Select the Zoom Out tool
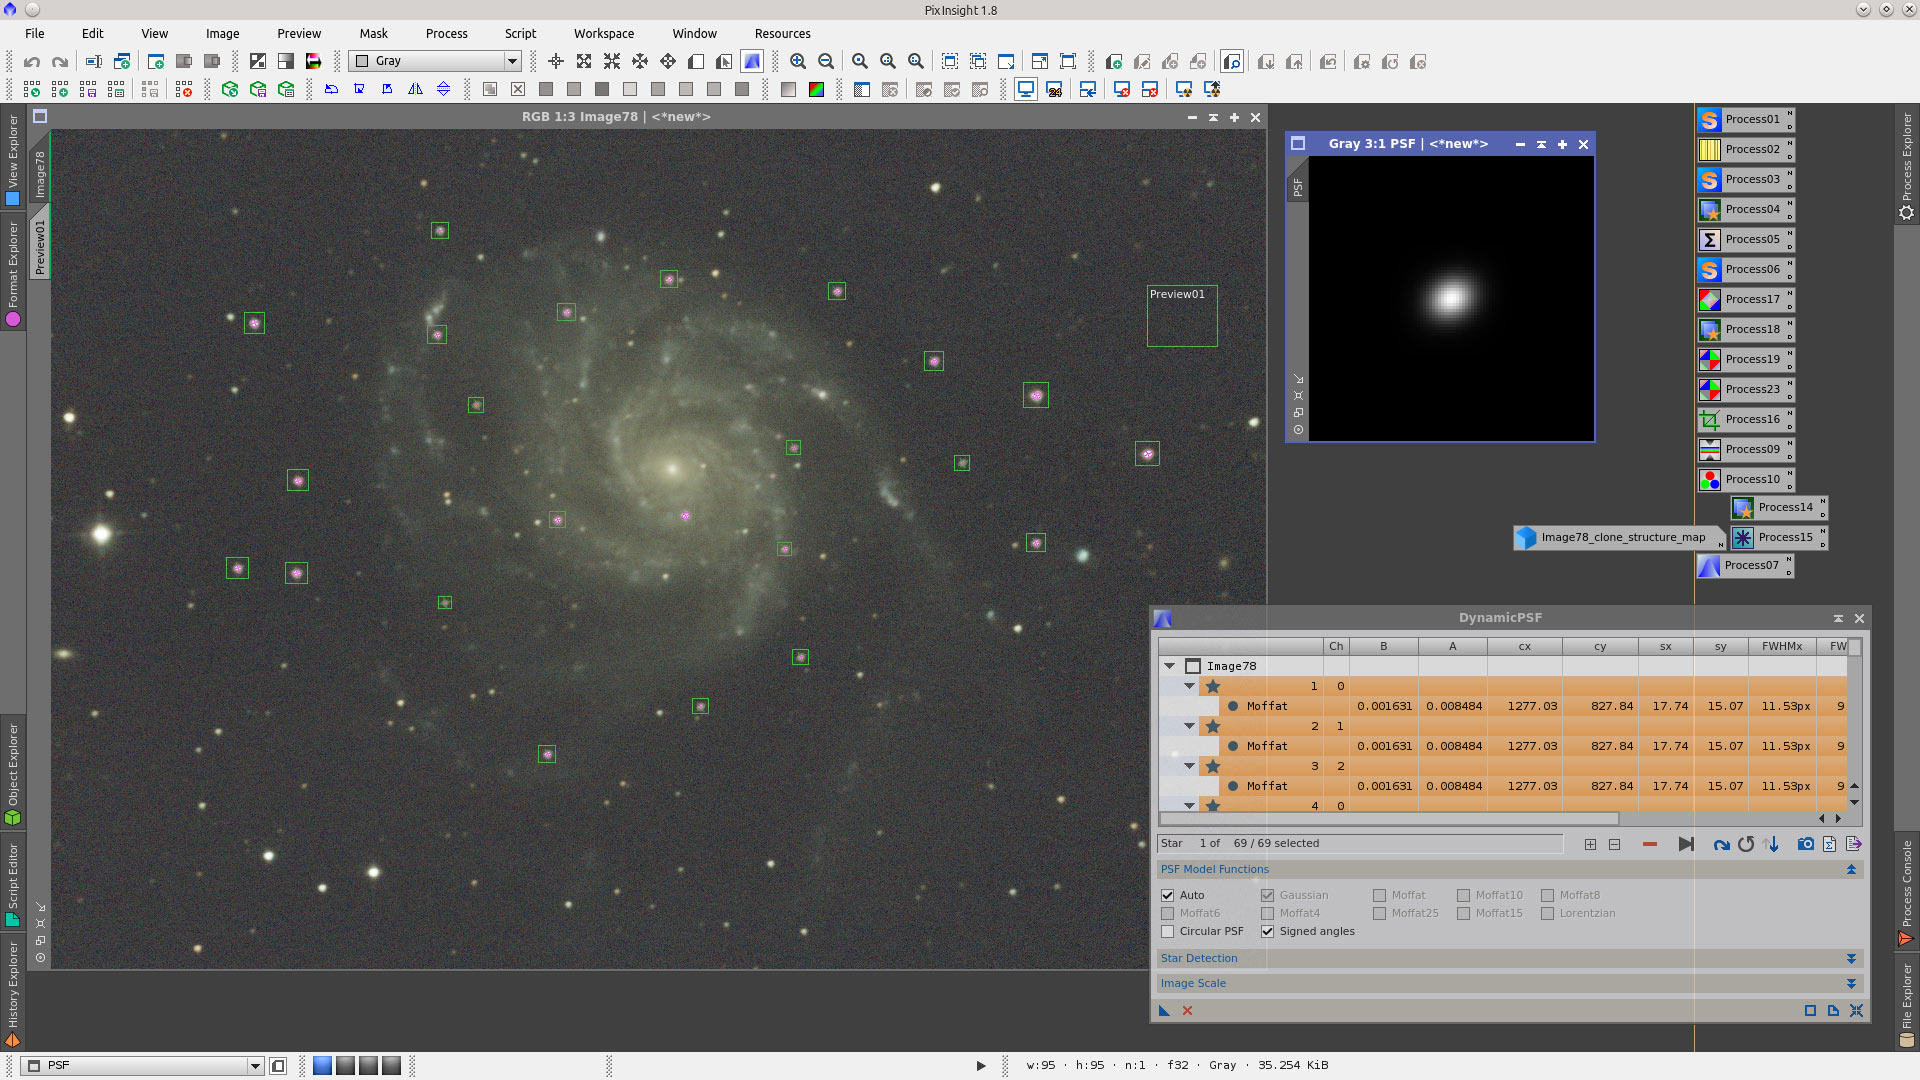1920x1080 pixels. pos(826,61)
